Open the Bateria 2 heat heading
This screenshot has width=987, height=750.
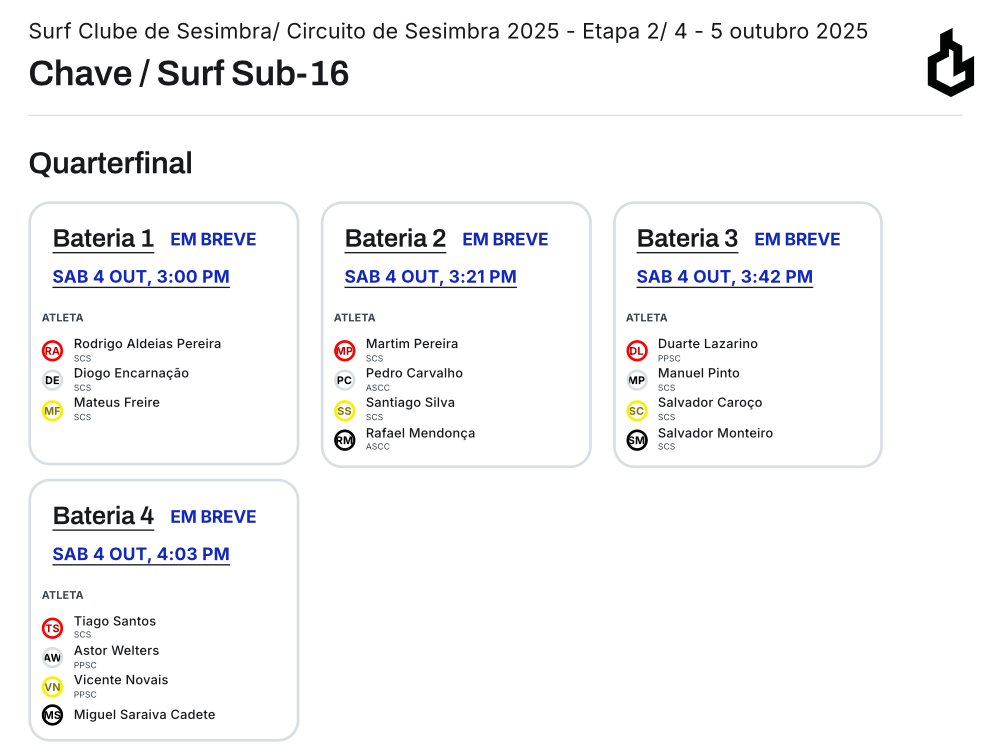coord(395,239)
